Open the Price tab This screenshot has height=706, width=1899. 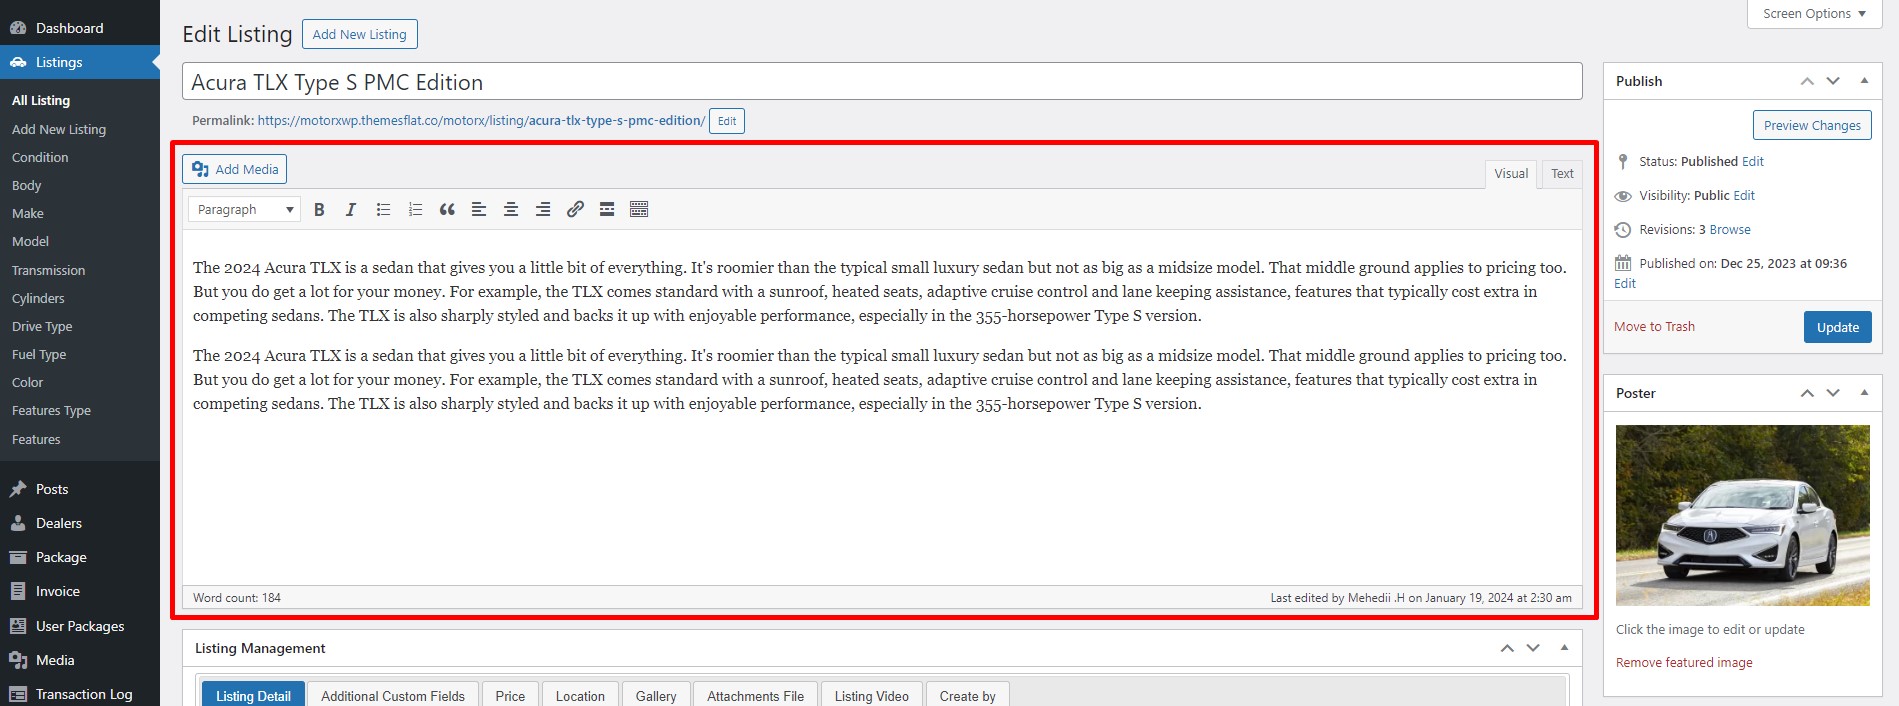coord(510,695)
